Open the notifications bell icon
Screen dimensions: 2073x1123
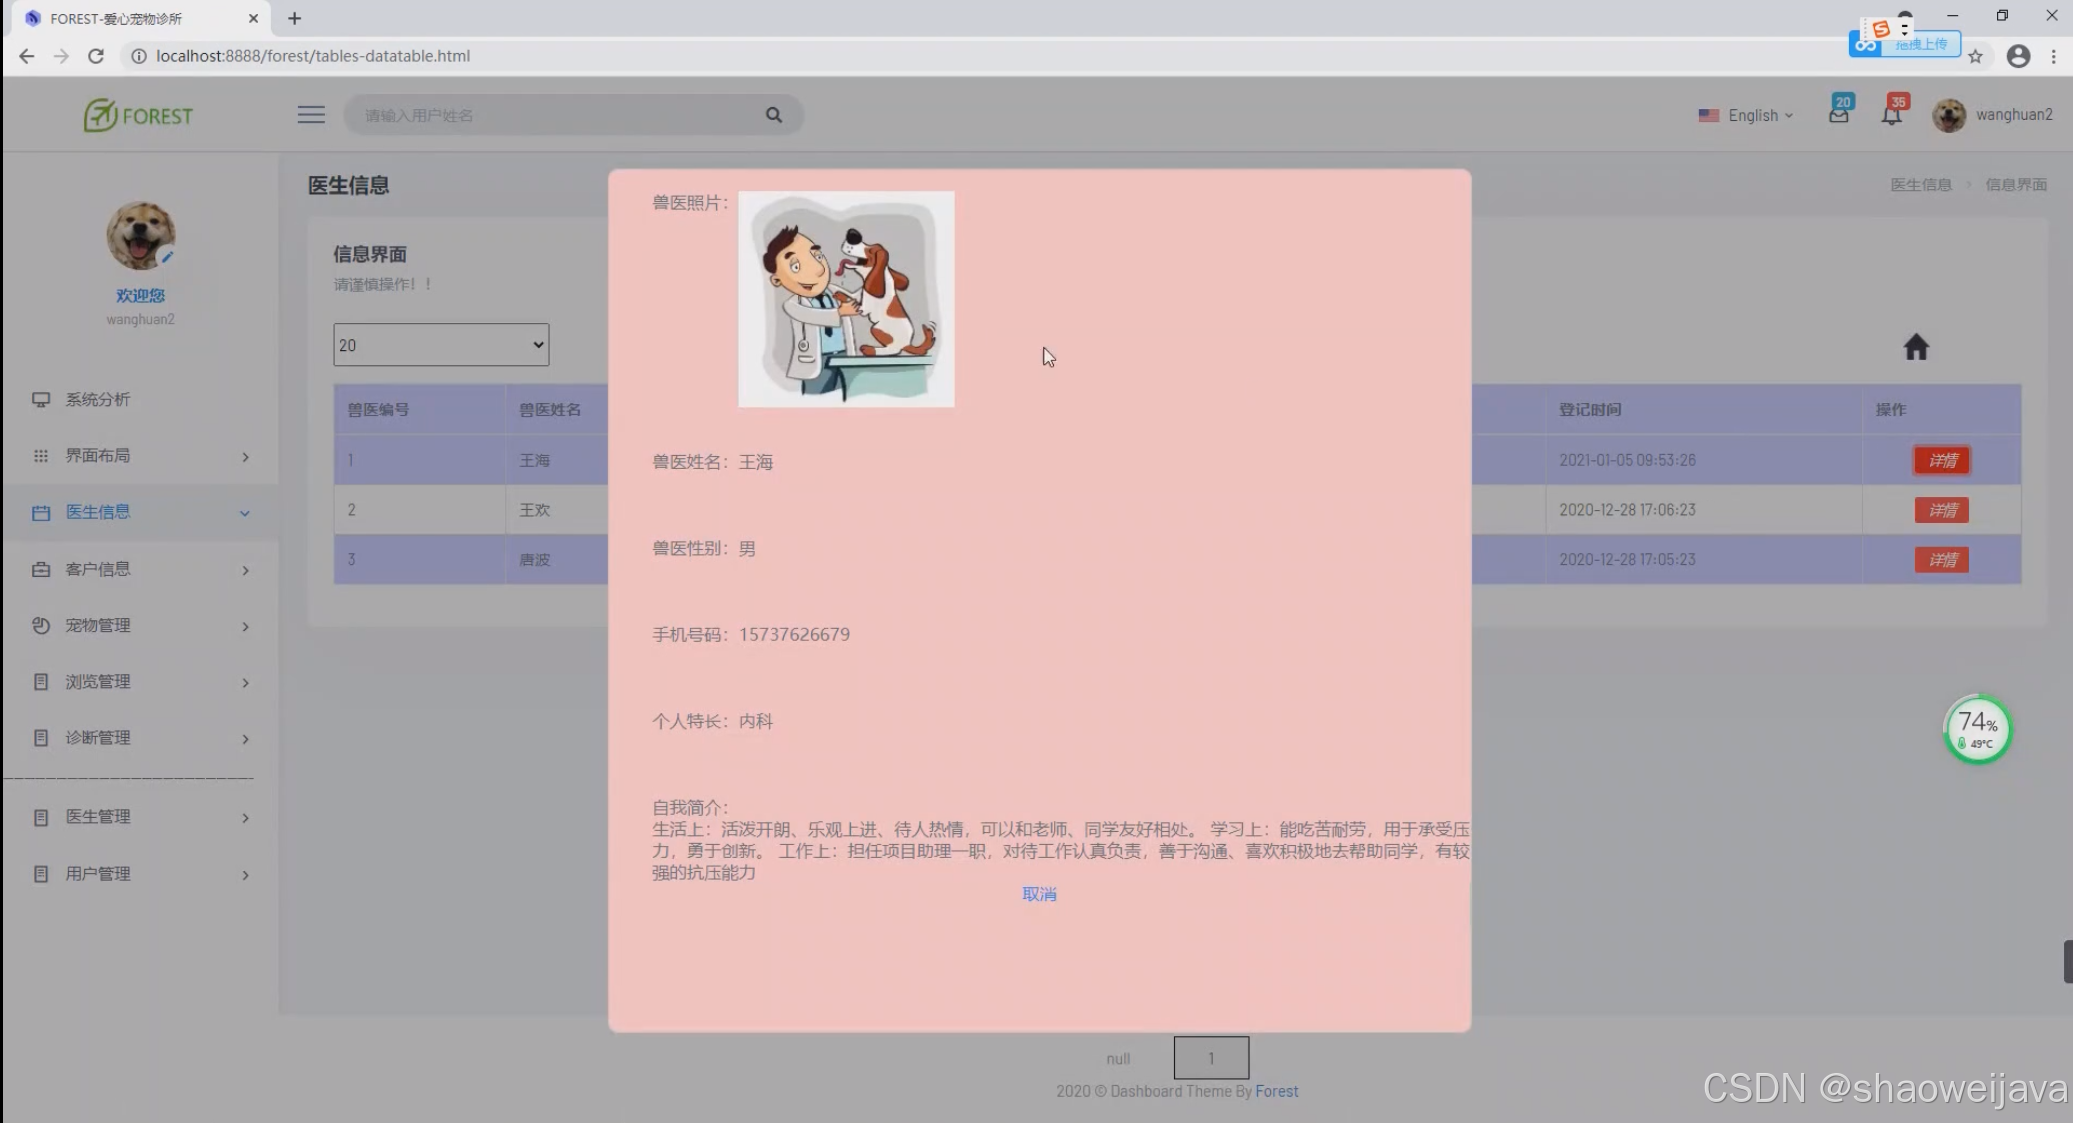coord(1891,114)
